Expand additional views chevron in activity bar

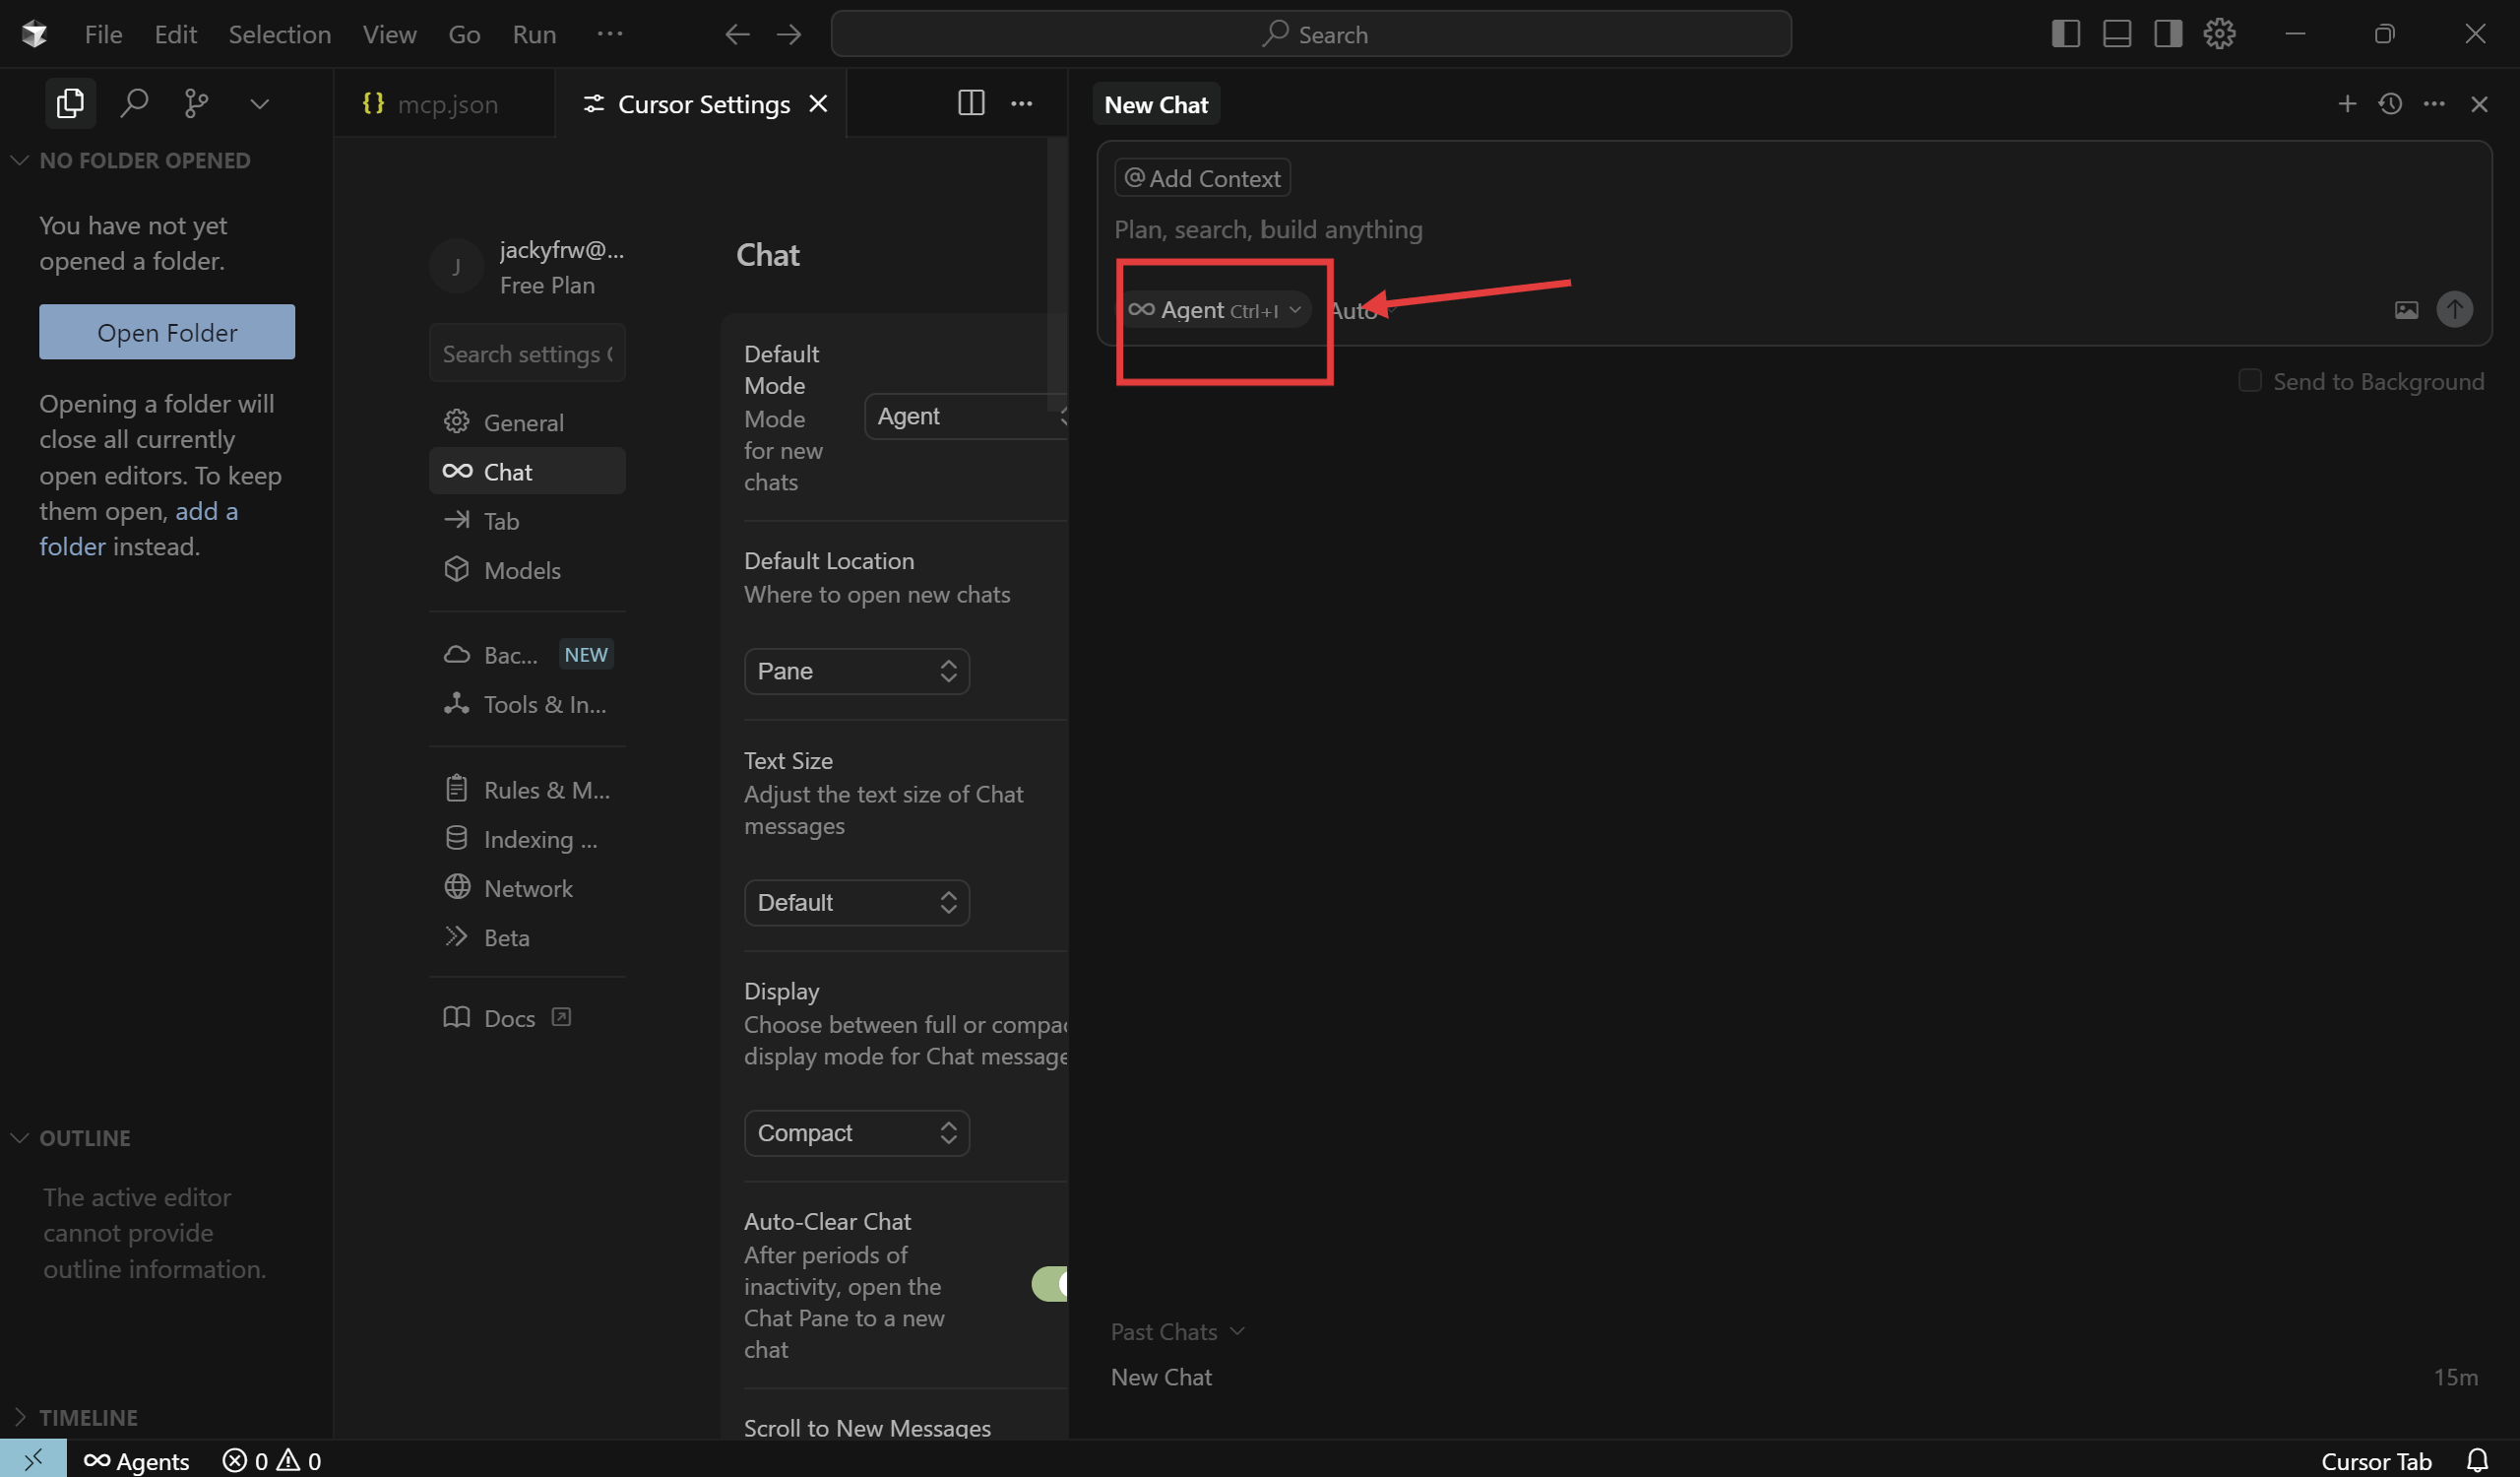(x=259, y=104)
